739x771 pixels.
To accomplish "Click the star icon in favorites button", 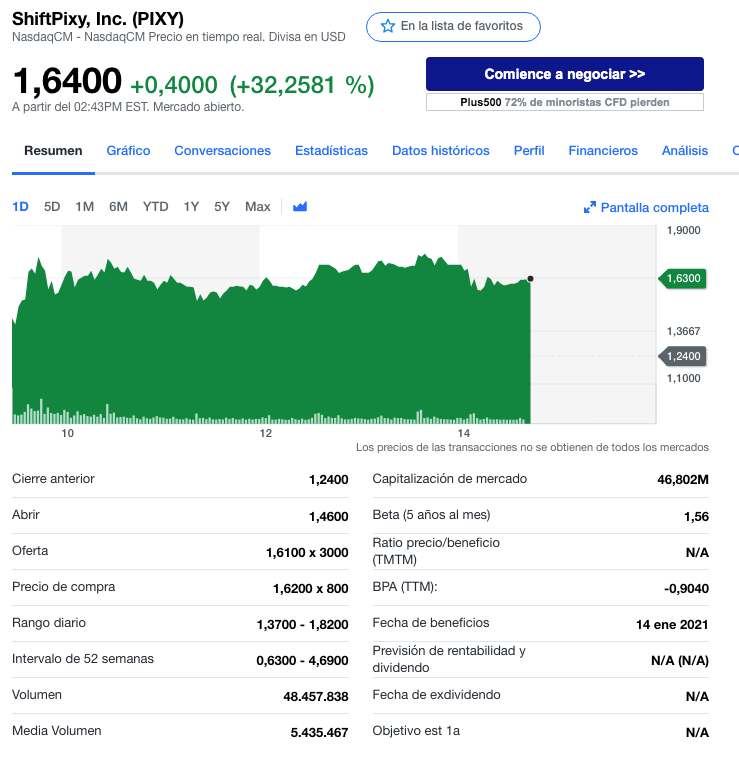I will pos(388,26).
